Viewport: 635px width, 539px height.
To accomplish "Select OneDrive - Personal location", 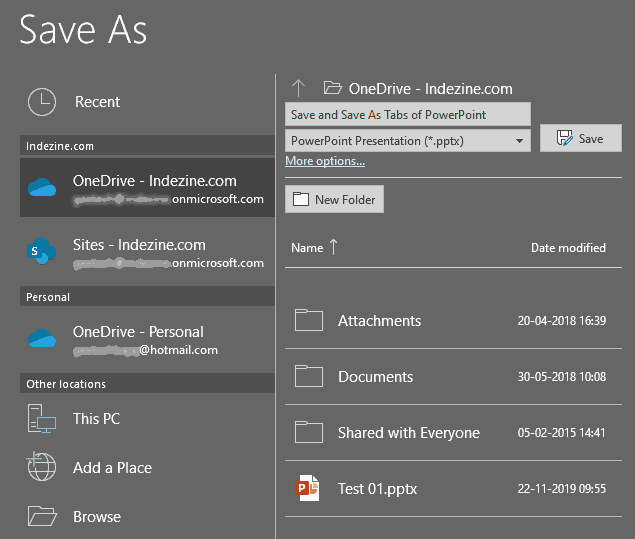I will point(147,339).
